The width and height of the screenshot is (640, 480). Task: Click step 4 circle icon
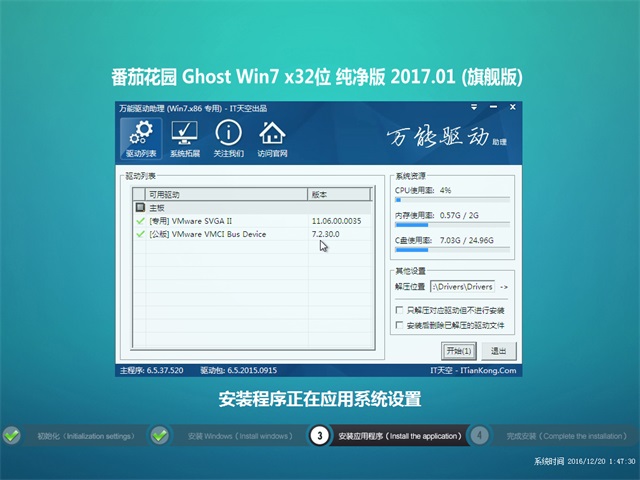pos(479,436)
